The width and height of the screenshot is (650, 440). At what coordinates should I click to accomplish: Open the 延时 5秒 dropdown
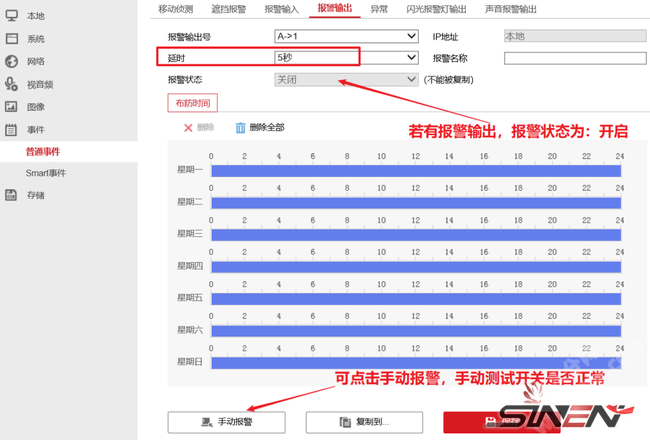tap(346, 58)
